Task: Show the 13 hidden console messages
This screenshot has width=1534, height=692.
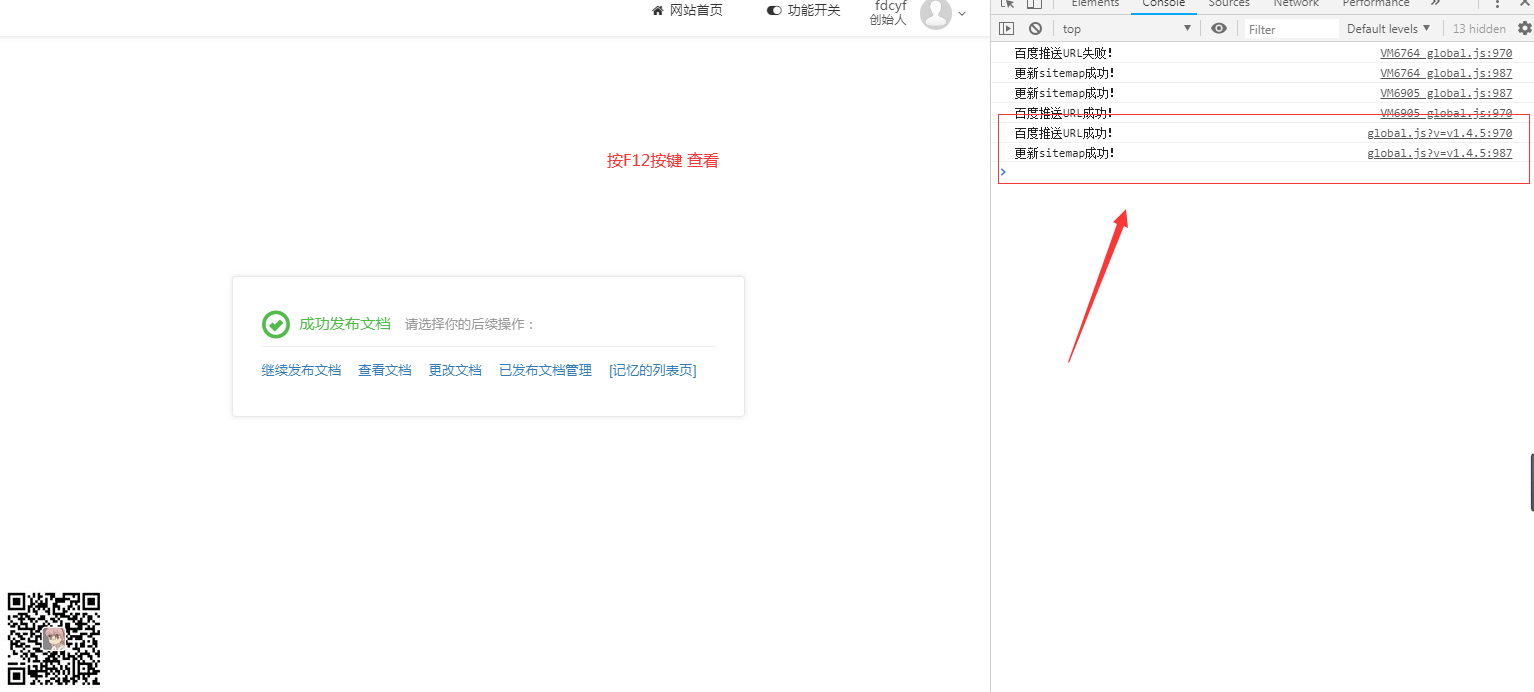Action: pos(1479,28)
